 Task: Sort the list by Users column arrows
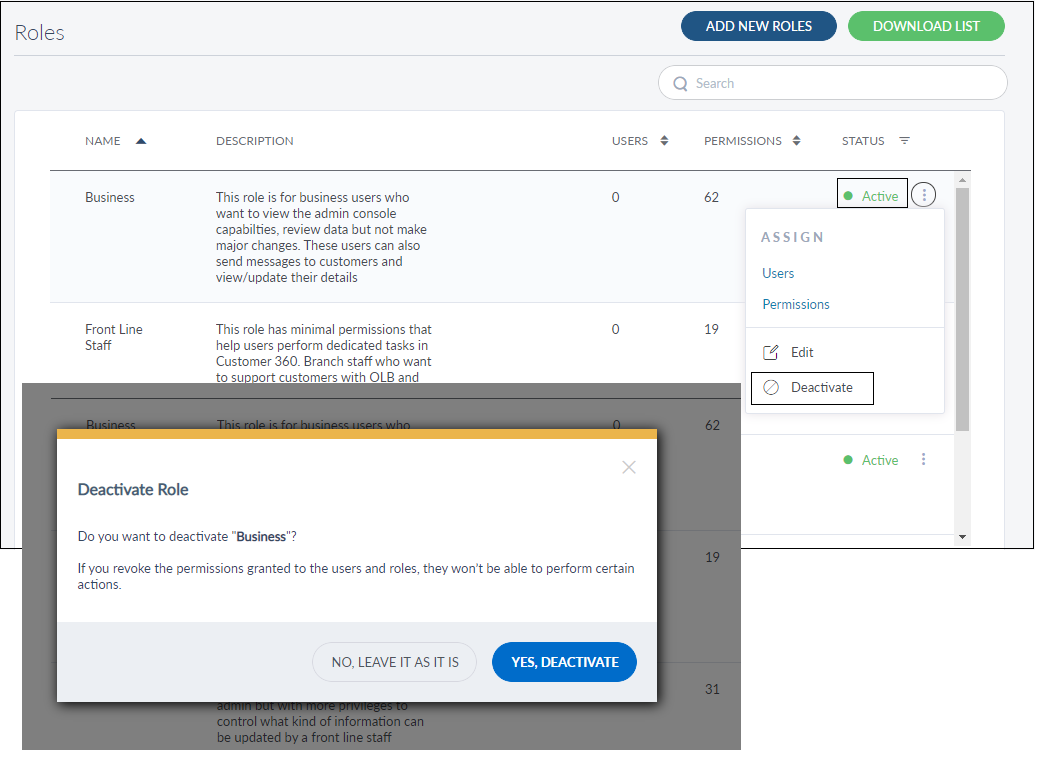point(664,141)
